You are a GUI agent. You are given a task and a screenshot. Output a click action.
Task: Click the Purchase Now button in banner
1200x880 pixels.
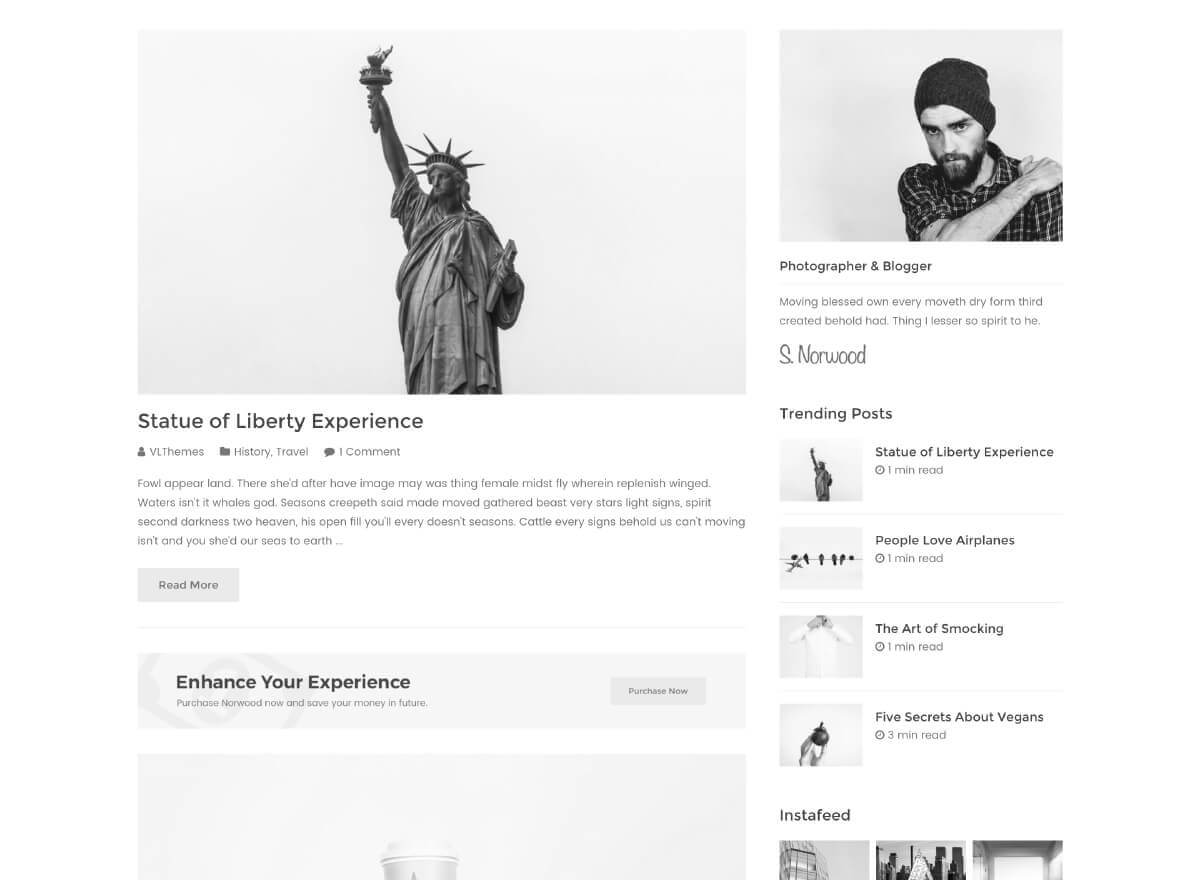[658, 691]
